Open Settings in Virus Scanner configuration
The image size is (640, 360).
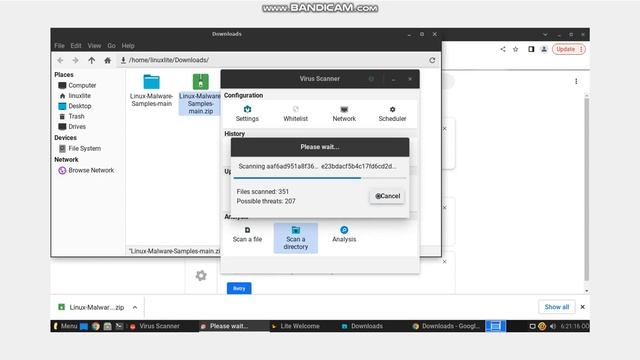[247, 113]
